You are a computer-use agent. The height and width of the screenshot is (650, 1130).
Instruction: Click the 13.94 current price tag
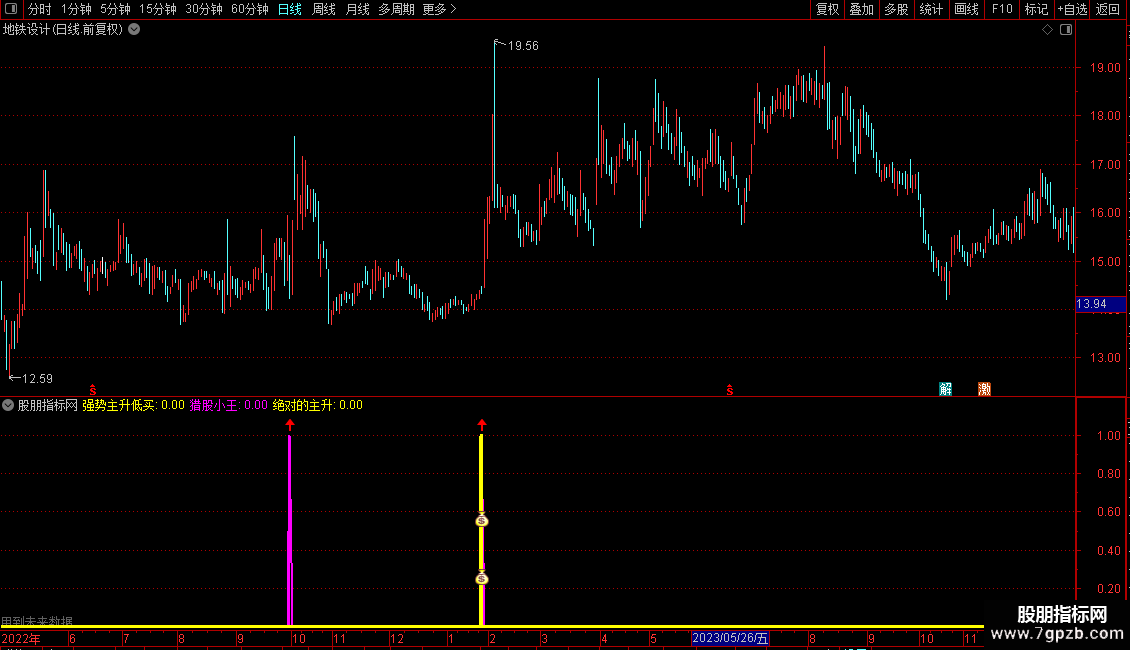click(x=1100, y=304)
